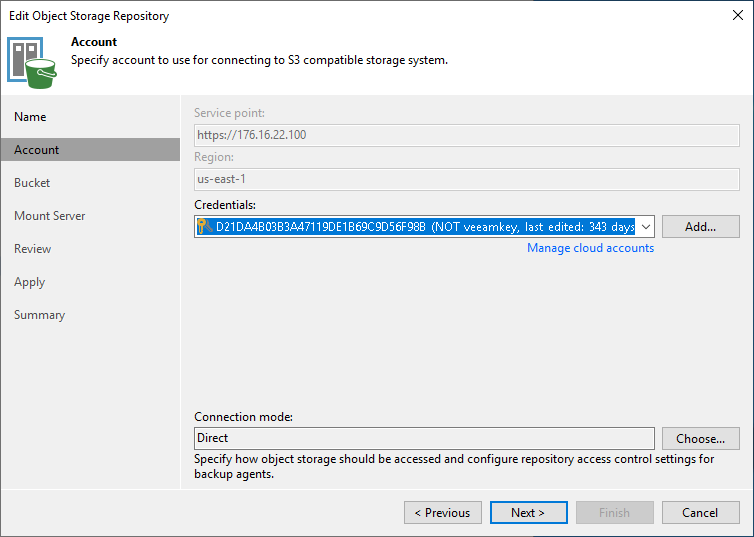Go back with the Previous button
This screenshot has height=537, width=754.
(x=443, y=512)
